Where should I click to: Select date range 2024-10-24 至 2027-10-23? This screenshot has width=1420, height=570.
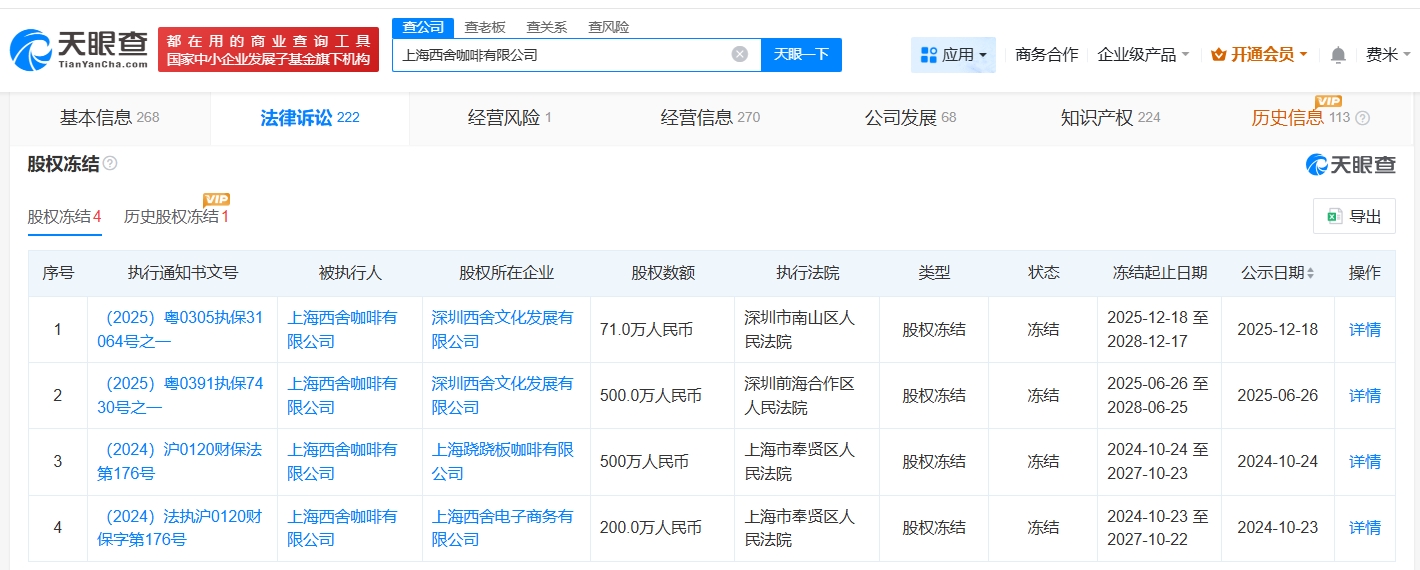coord(1158,461)
